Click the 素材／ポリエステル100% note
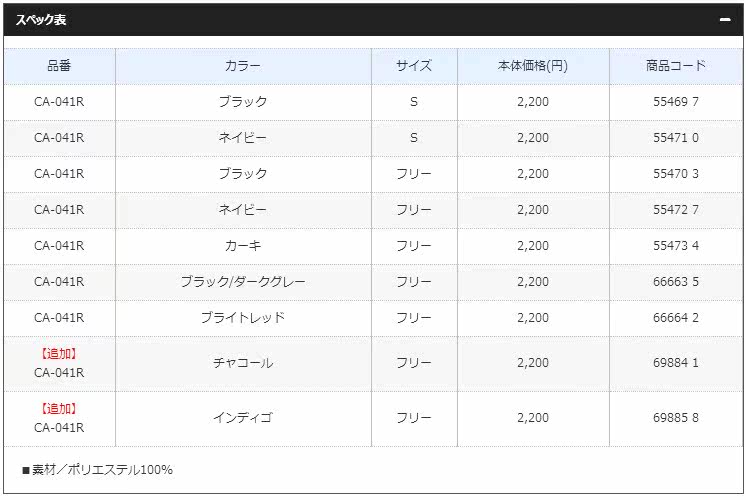 (98, 469)
